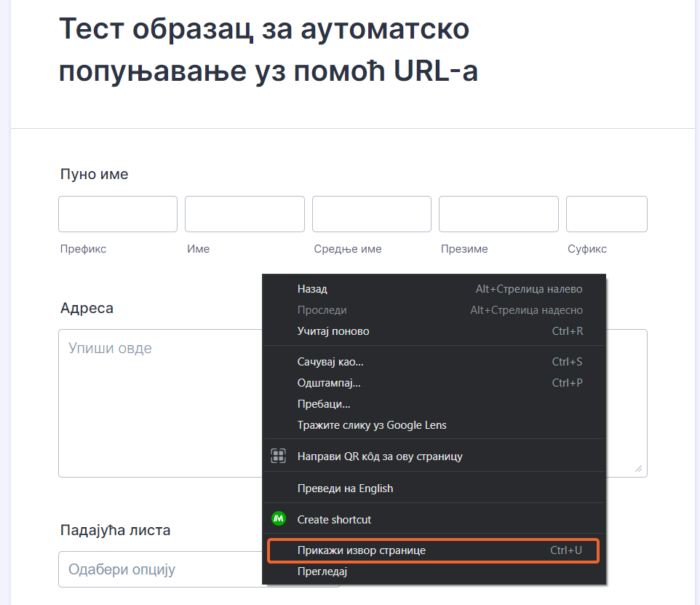Click the QR code icon in context menu
This screenshot has height=605, width=700.
pyautogui.click(x=279, y=456)
